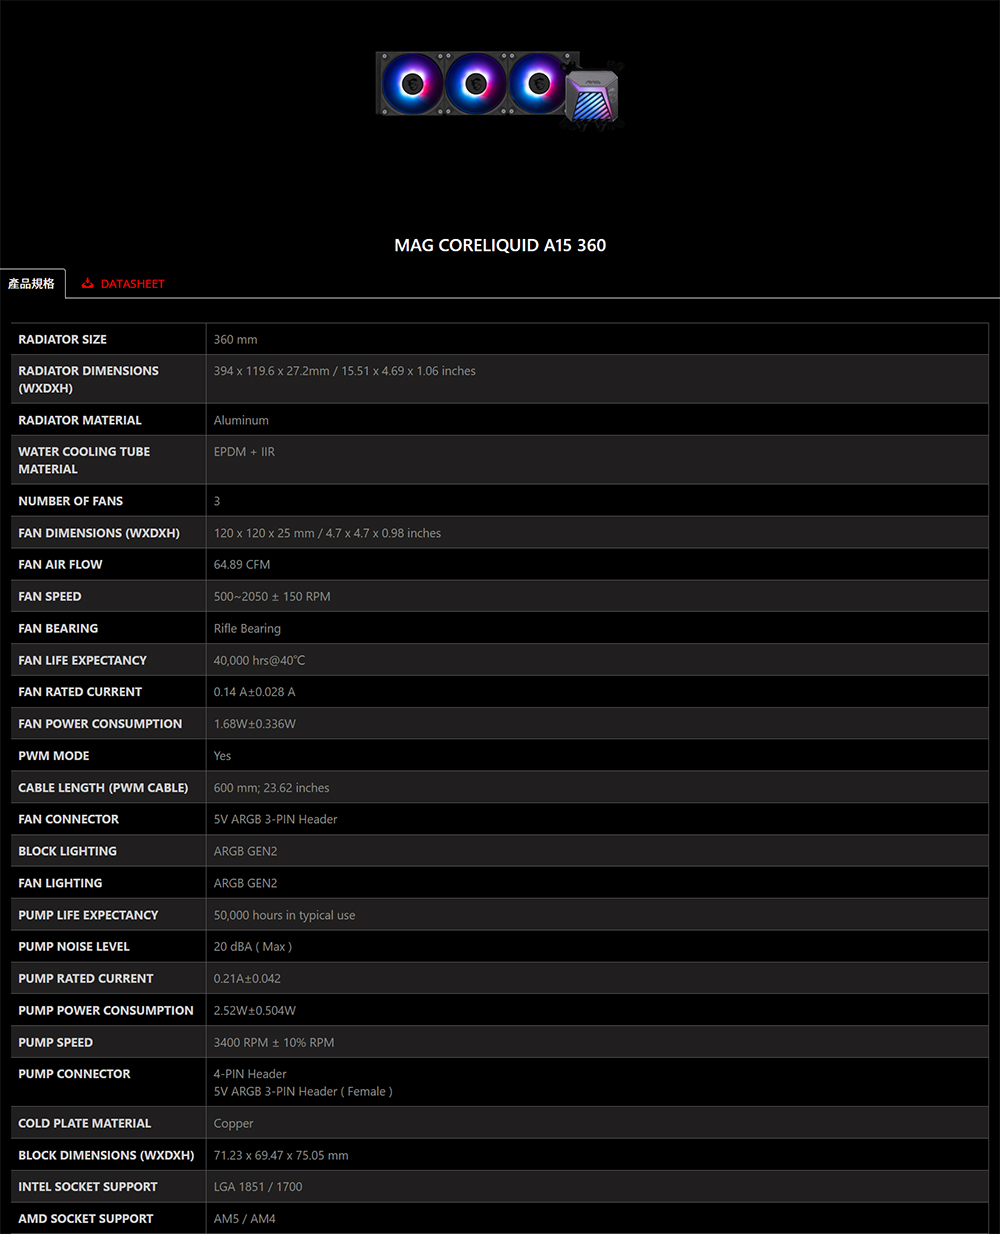Image resolution: width=1000 pixels, height=1234 pixels.
Task: Click the FAN CONNECTOR label
Action: pyautogui.click(x=68, y=819)
